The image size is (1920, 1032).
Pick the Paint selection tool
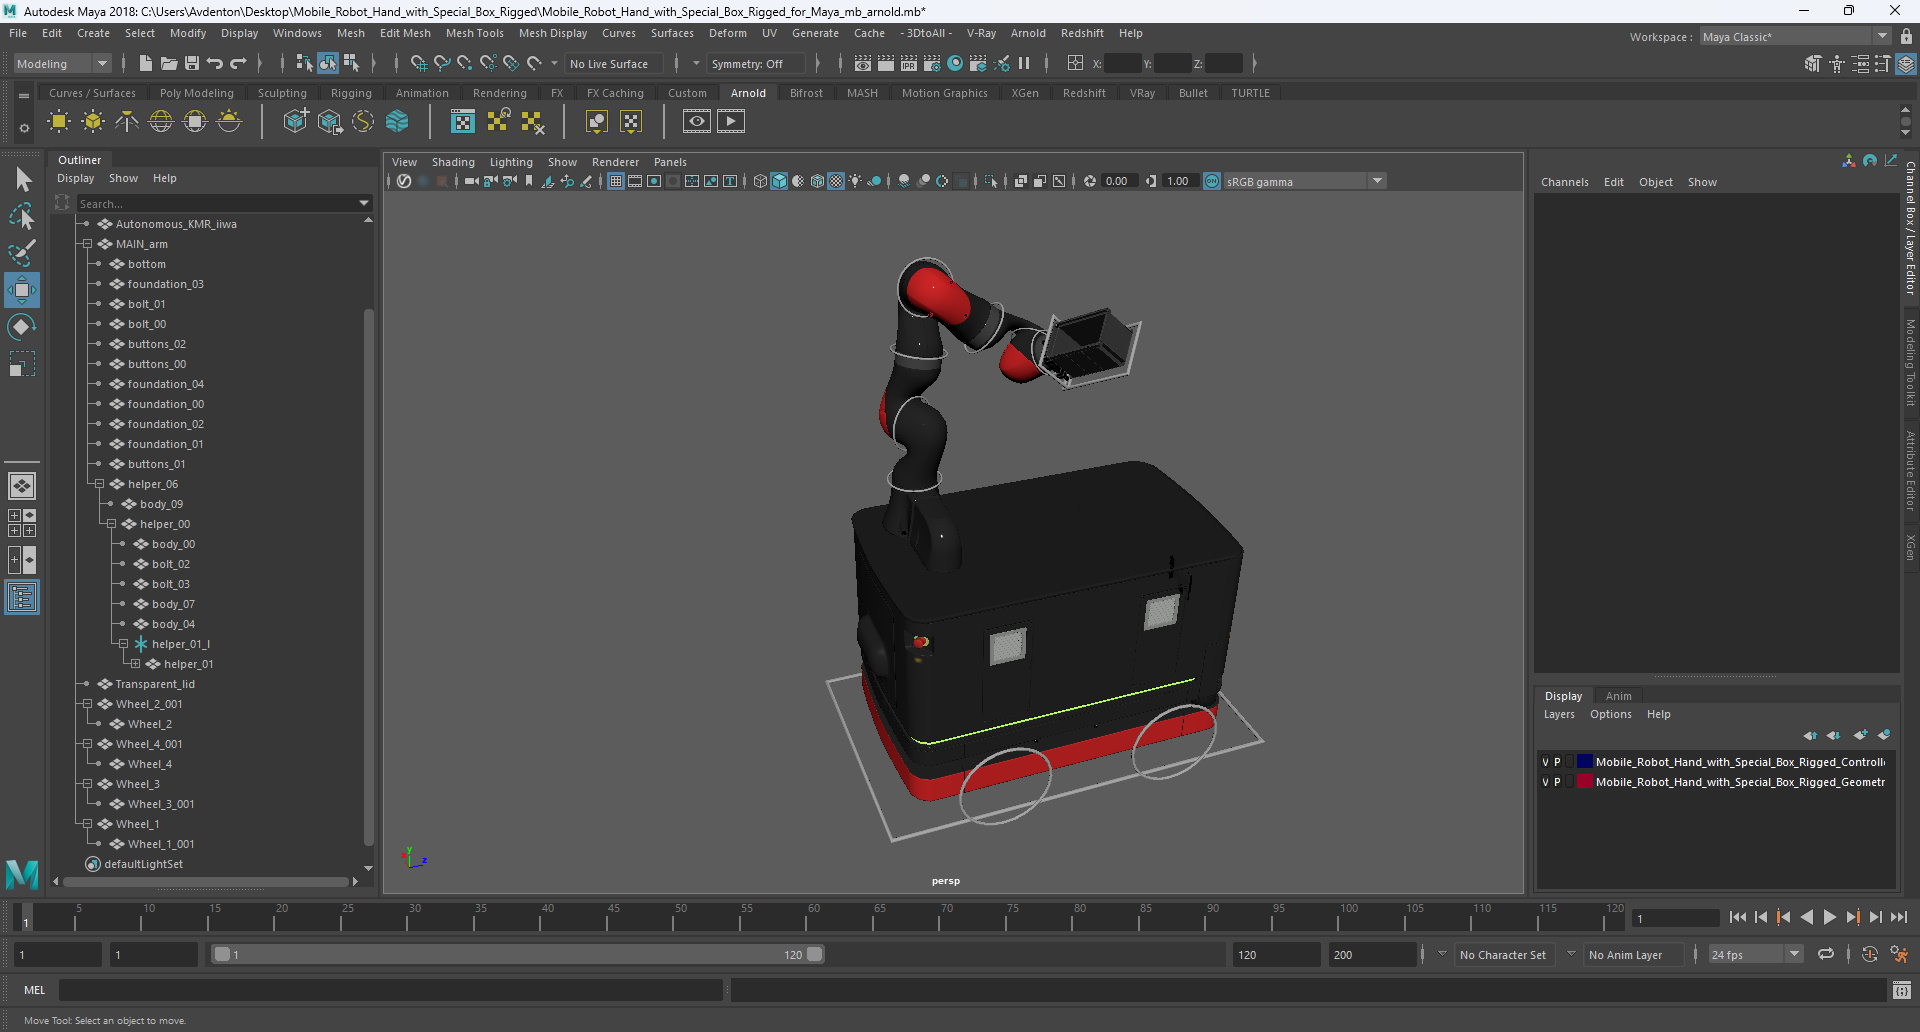coord(21,253)
